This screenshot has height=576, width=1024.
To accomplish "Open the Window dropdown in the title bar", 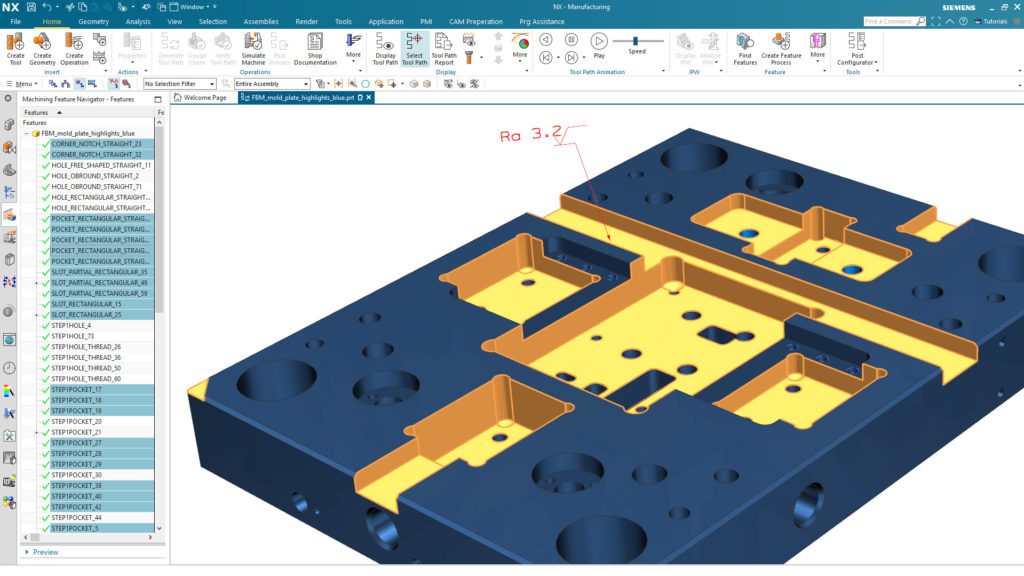I will (x=193, y=7).
